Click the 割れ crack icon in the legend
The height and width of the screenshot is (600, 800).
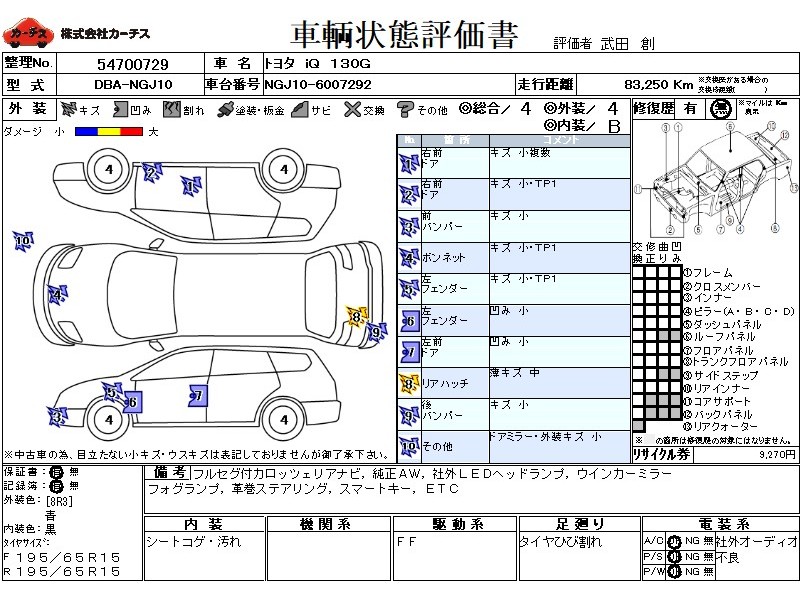coord(172,109)
